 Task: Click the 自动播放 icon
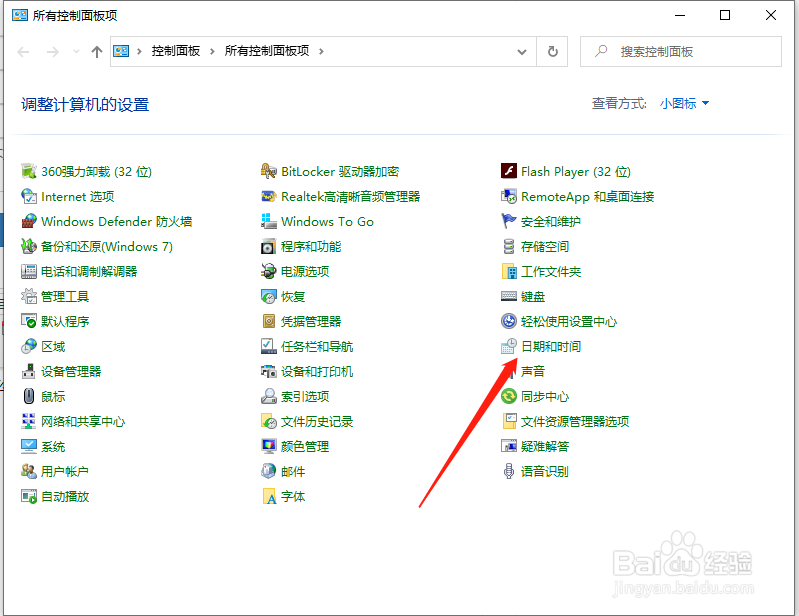[x=29, y=496]
